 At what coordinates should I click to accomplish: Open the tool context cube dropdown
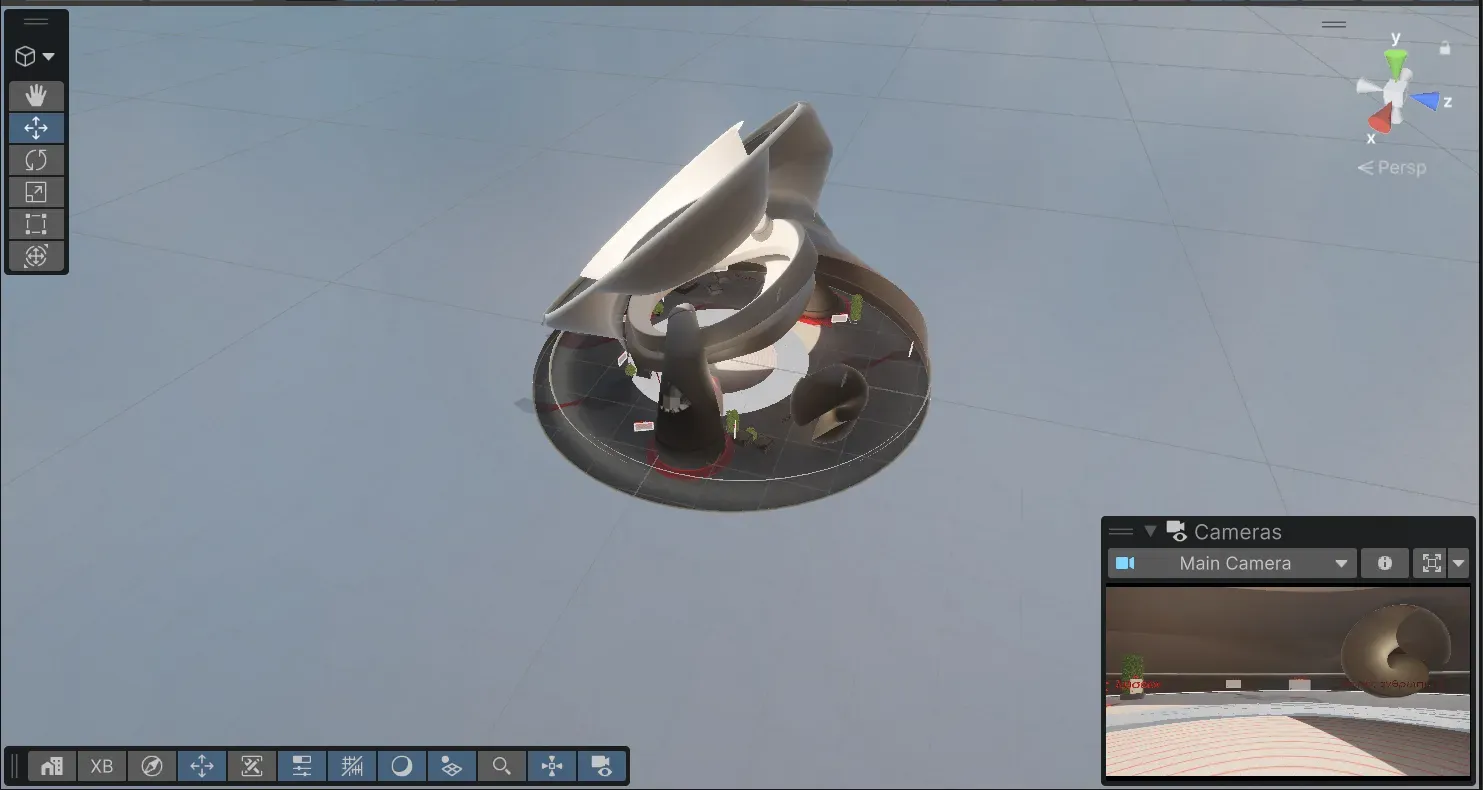[35, 57]
